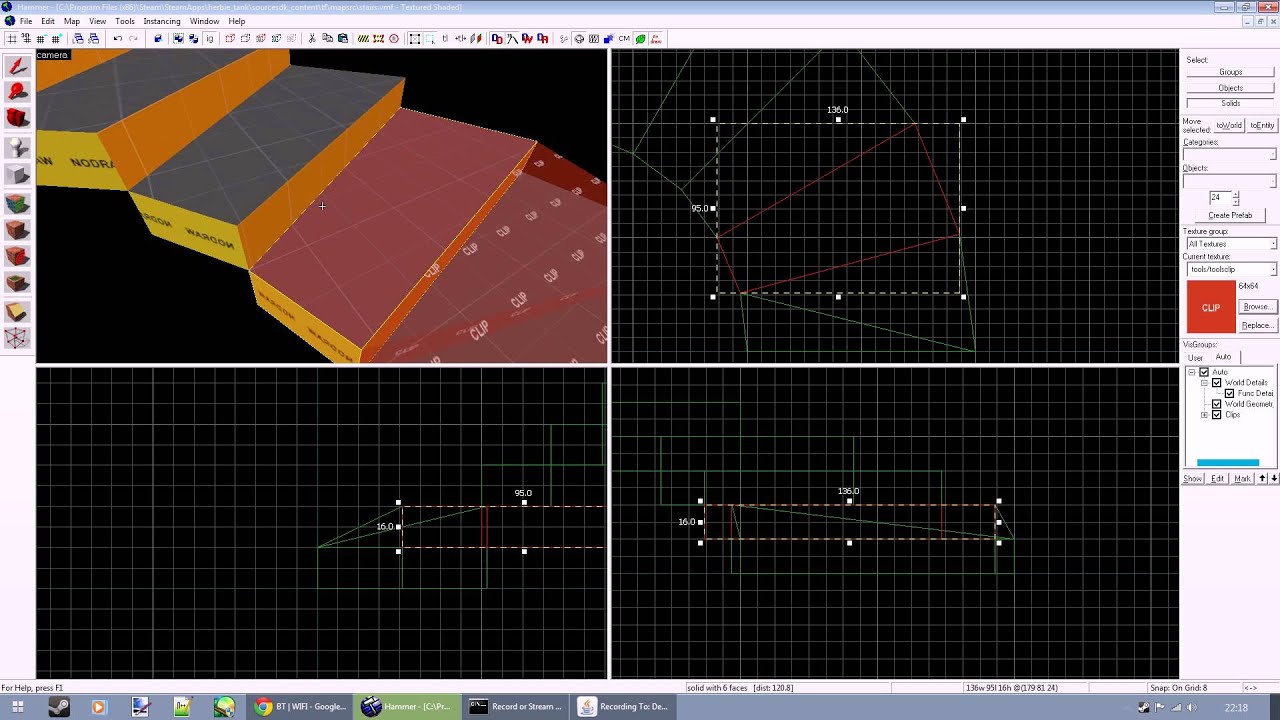Click the Browse texture button

1257,307
